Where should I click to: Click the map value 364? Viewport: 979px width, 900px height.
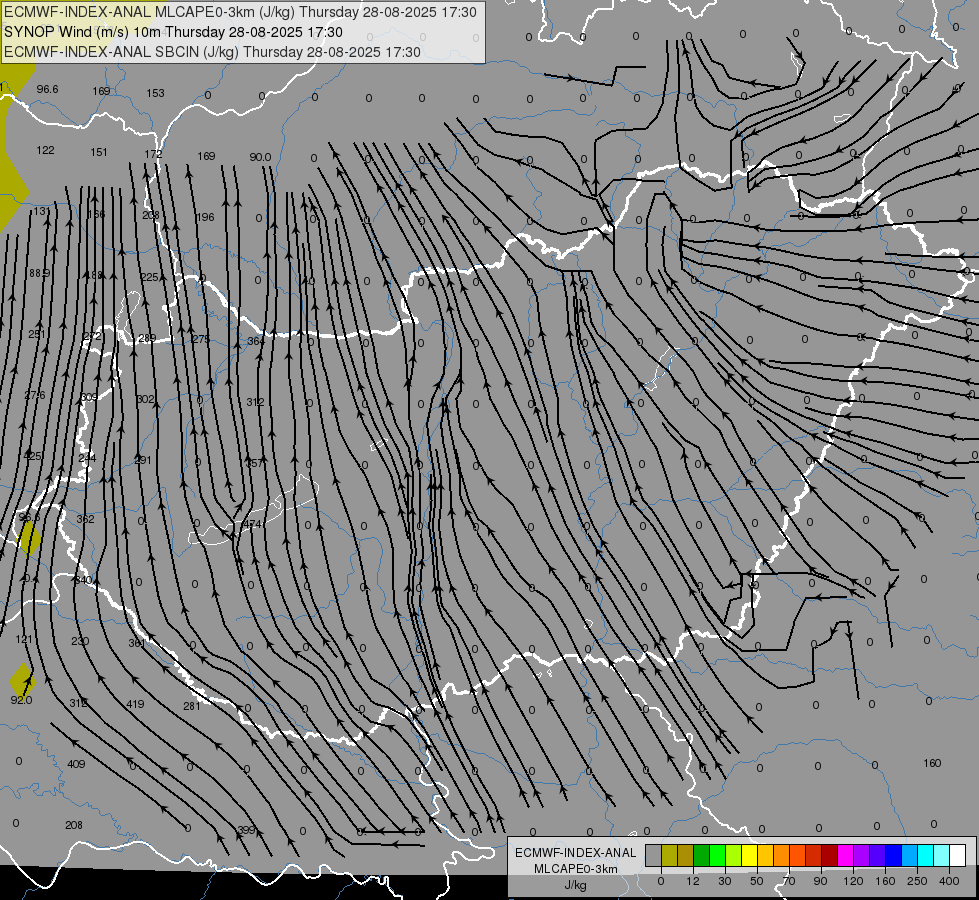(256, 341)
